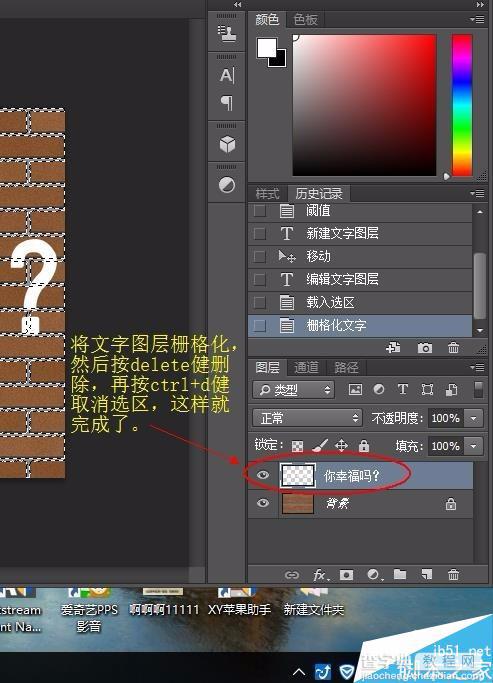Set history brush source beside 编辑文字图层
Screen dimensions: 493x683
[x=260, y=279]
